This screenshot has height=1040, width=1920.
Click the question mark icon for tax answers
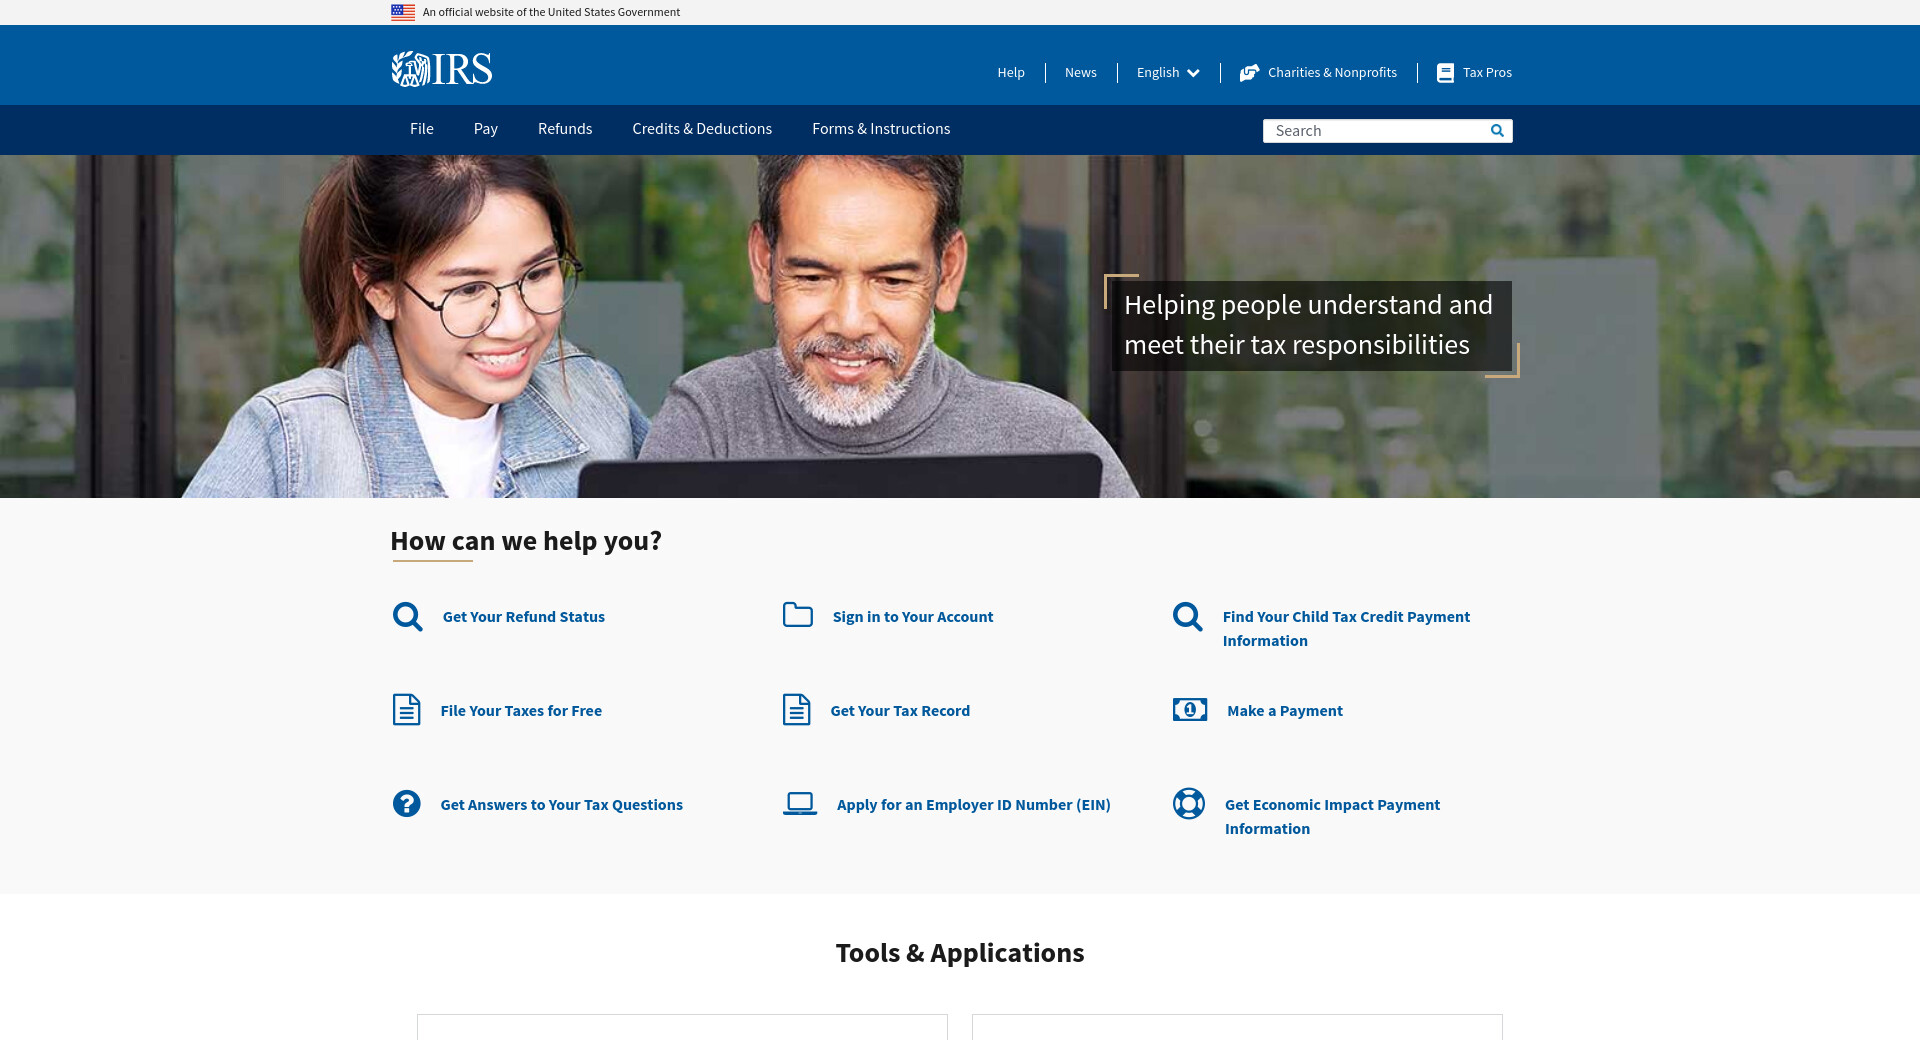(x=406, y=804)
